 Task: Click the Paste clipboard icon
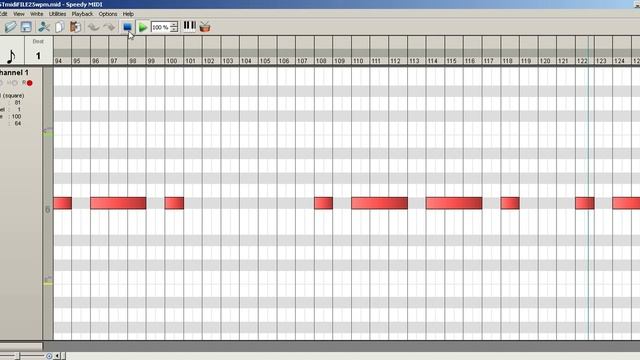click(75, 27)
